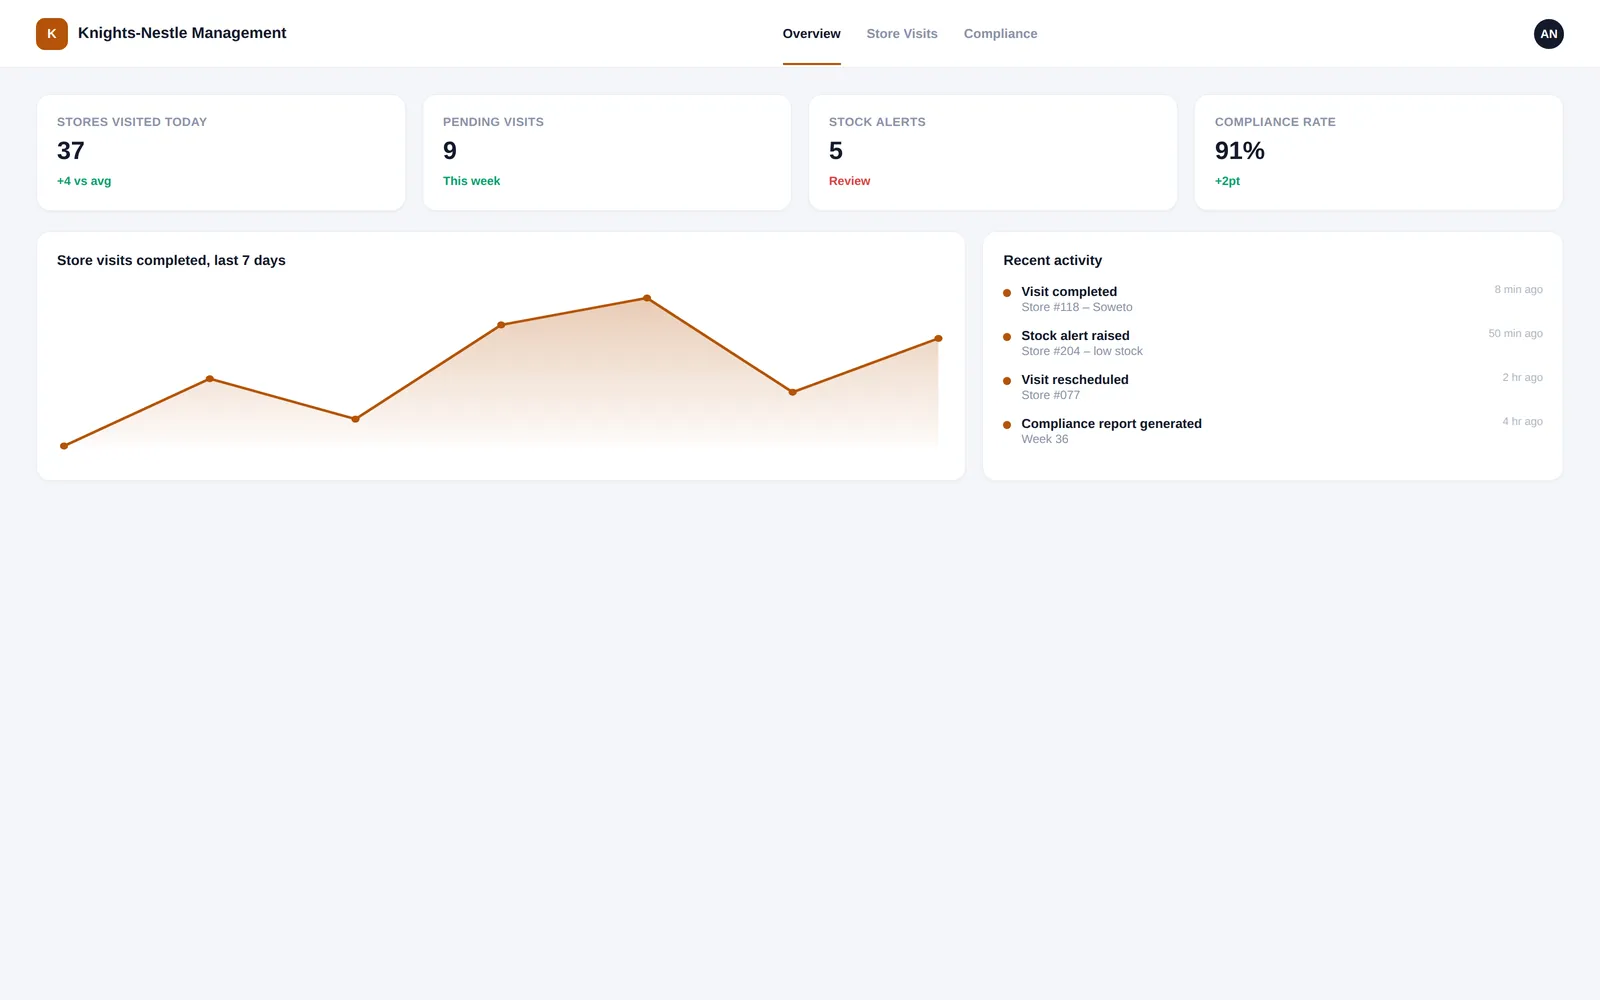Click the highest peak point on the chart
Image resolution: width=1600 pixels, height=1000 pixels.
click(x=647, y=298)
